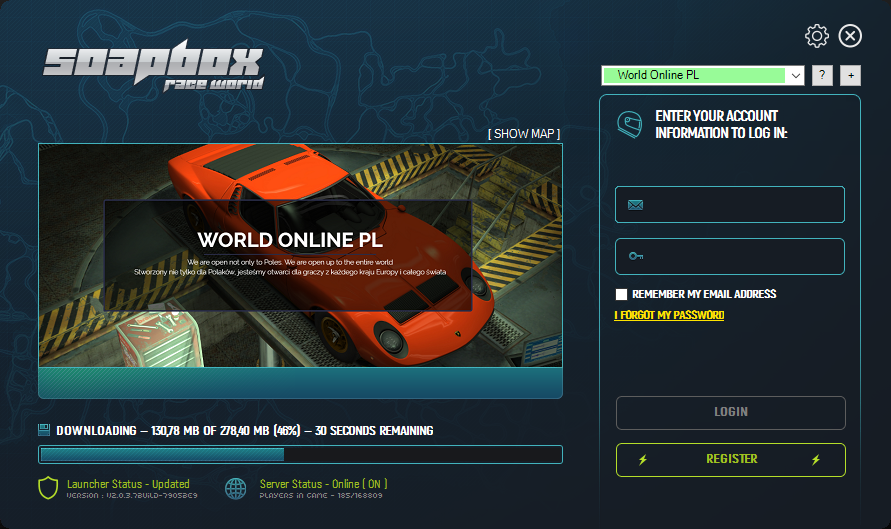Click the key icon in password field
The image size is (891, 529).
636,256
